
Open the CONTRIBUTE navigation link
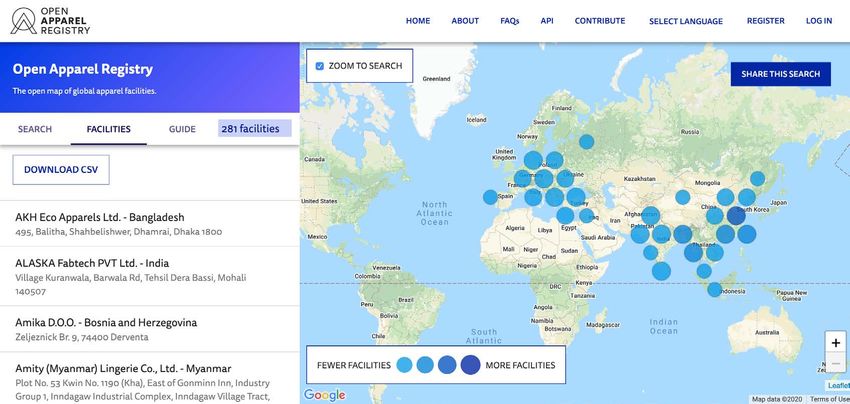pyautogui.click(x=600, y=21)
